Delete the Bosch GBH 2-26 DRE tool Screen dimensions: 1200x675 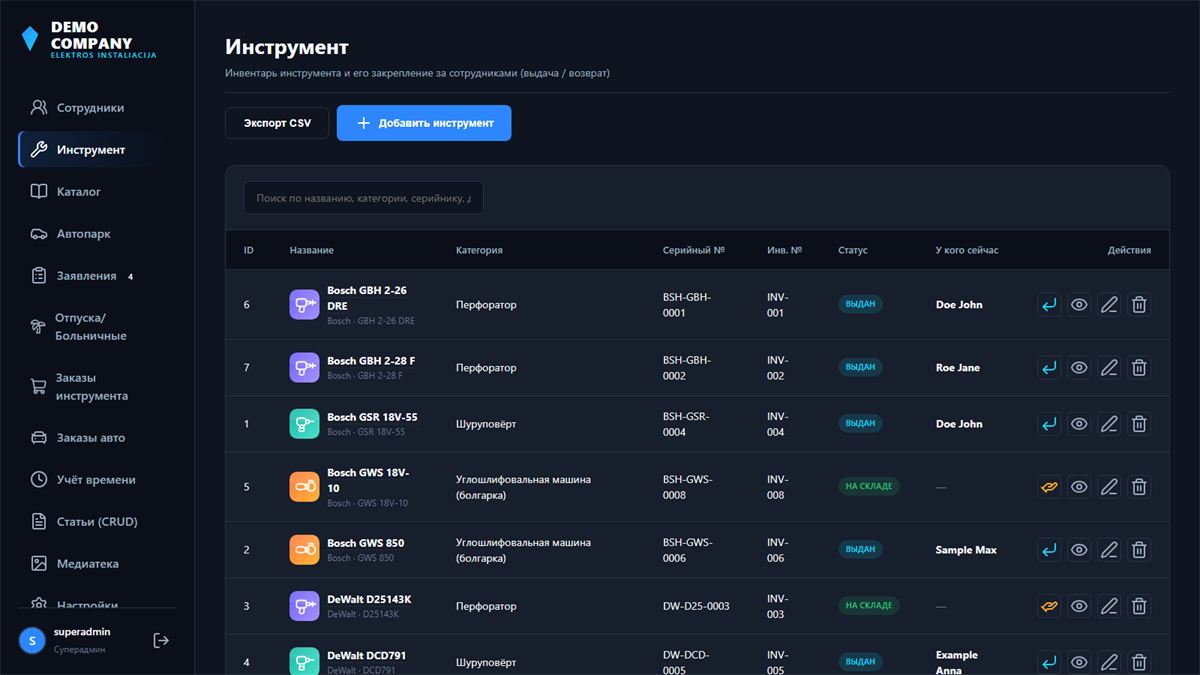coord(1139,305)
